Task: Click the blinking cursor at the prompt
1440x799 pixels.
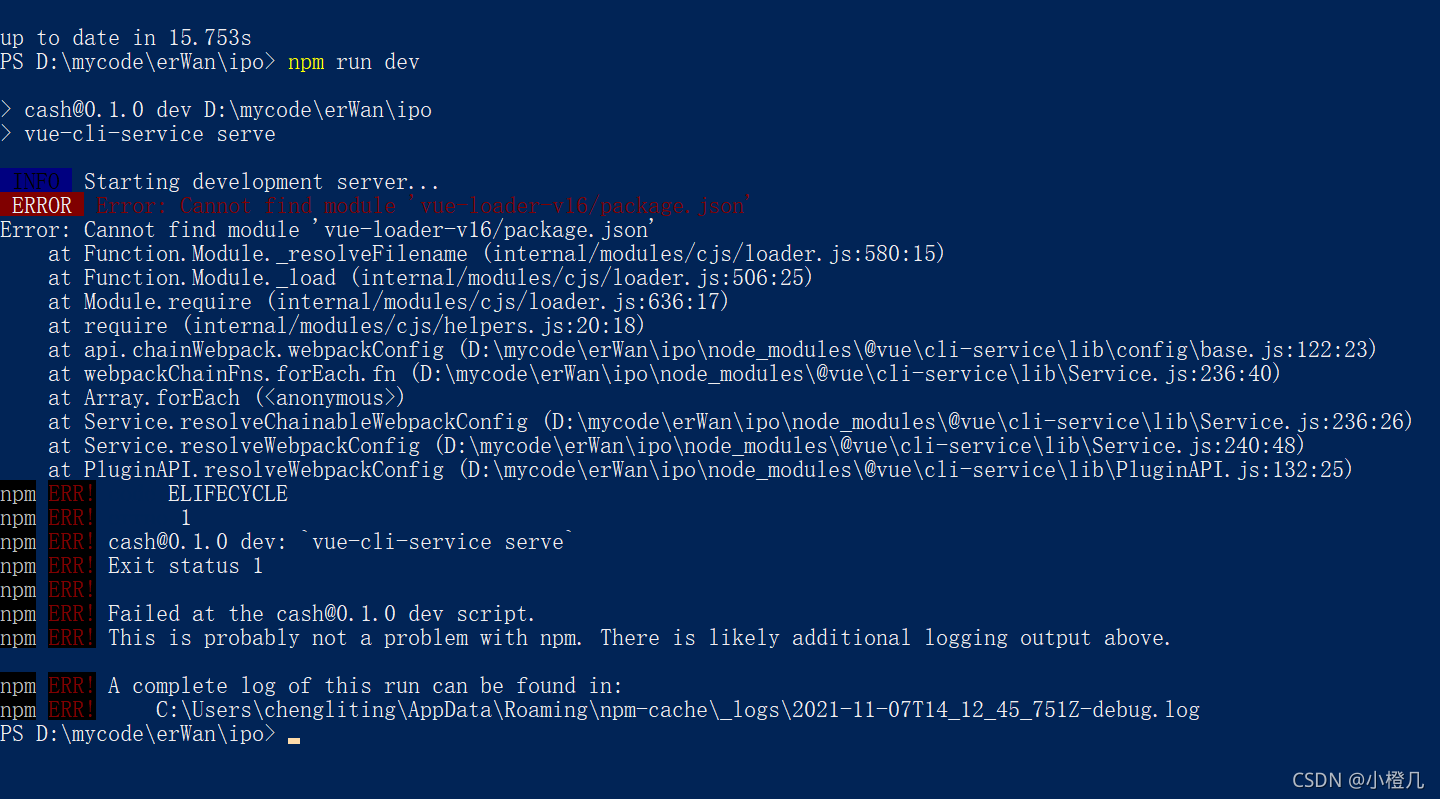Action: point(294,741)
